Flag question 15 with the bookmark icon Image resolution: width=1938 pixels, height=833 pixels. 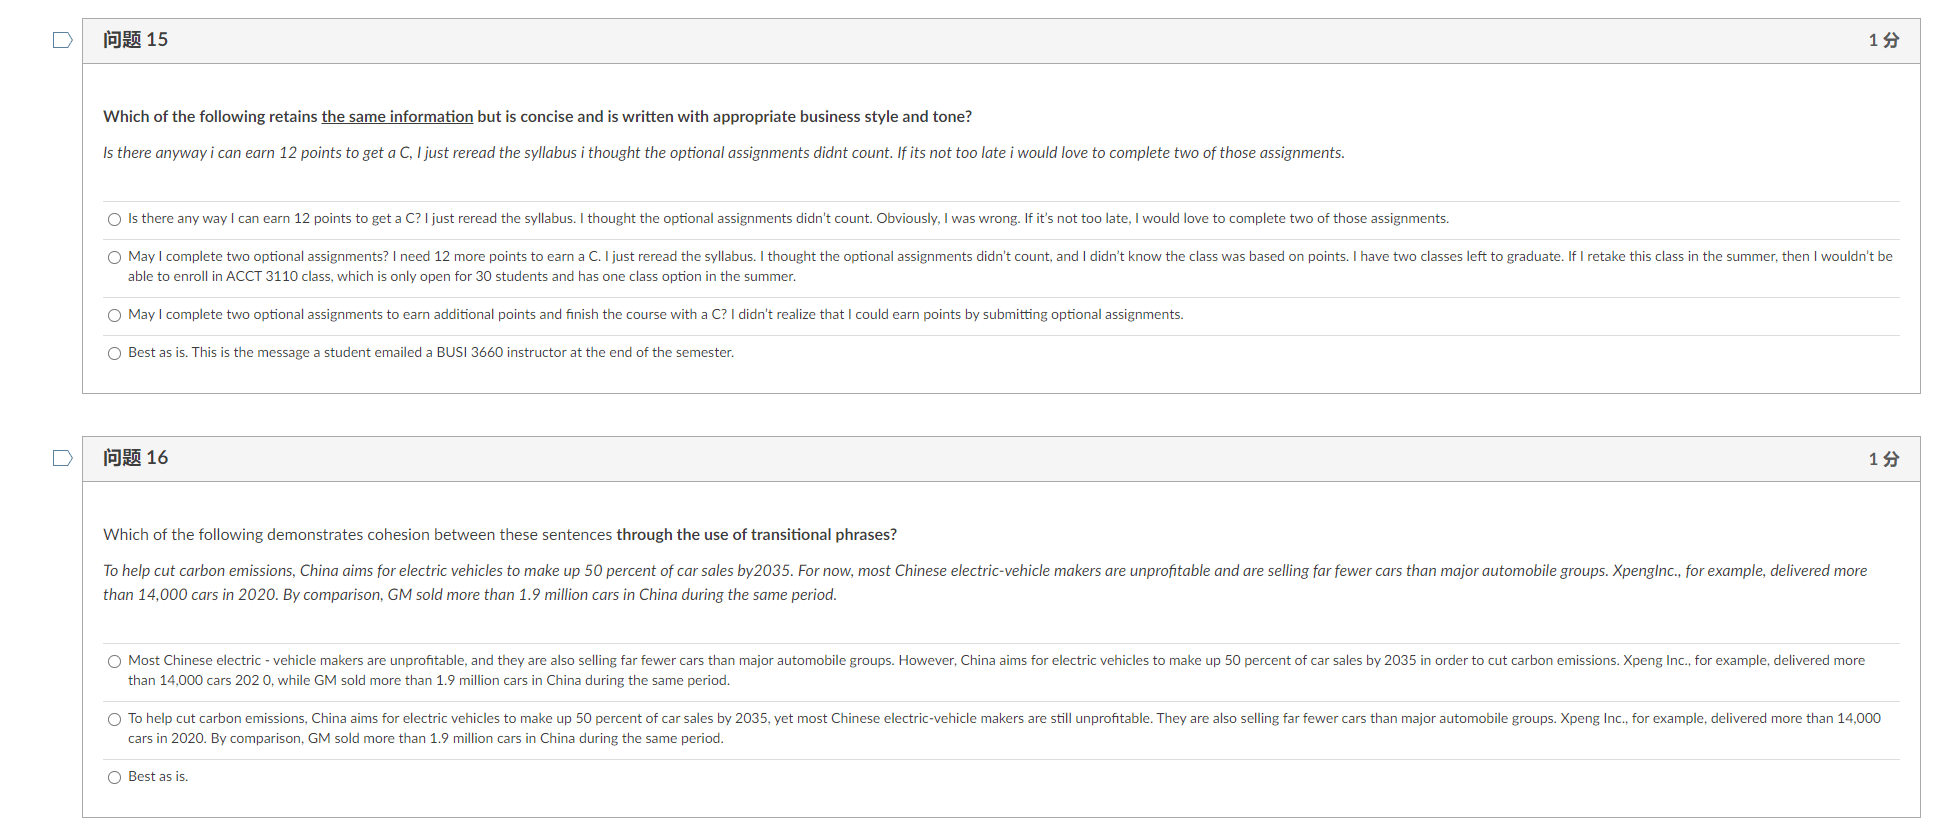pyautogui.click(x=62, y=40)
